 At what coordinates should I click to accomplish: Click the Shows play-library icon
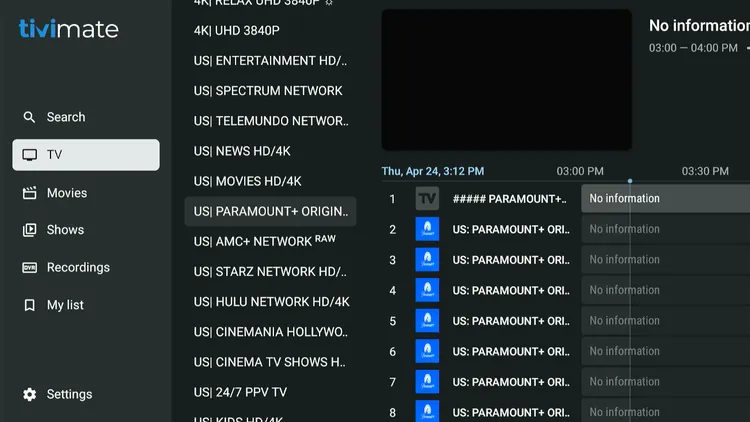[29, 230]
